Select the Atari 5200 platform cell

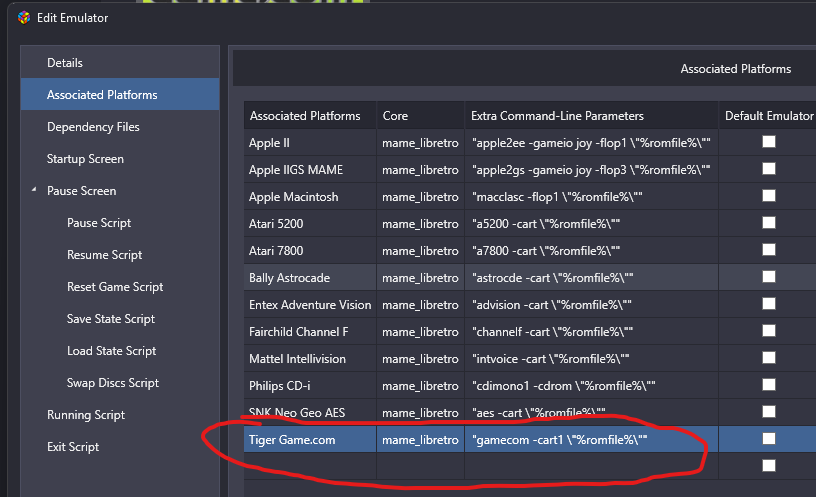[x=310, y=224]
